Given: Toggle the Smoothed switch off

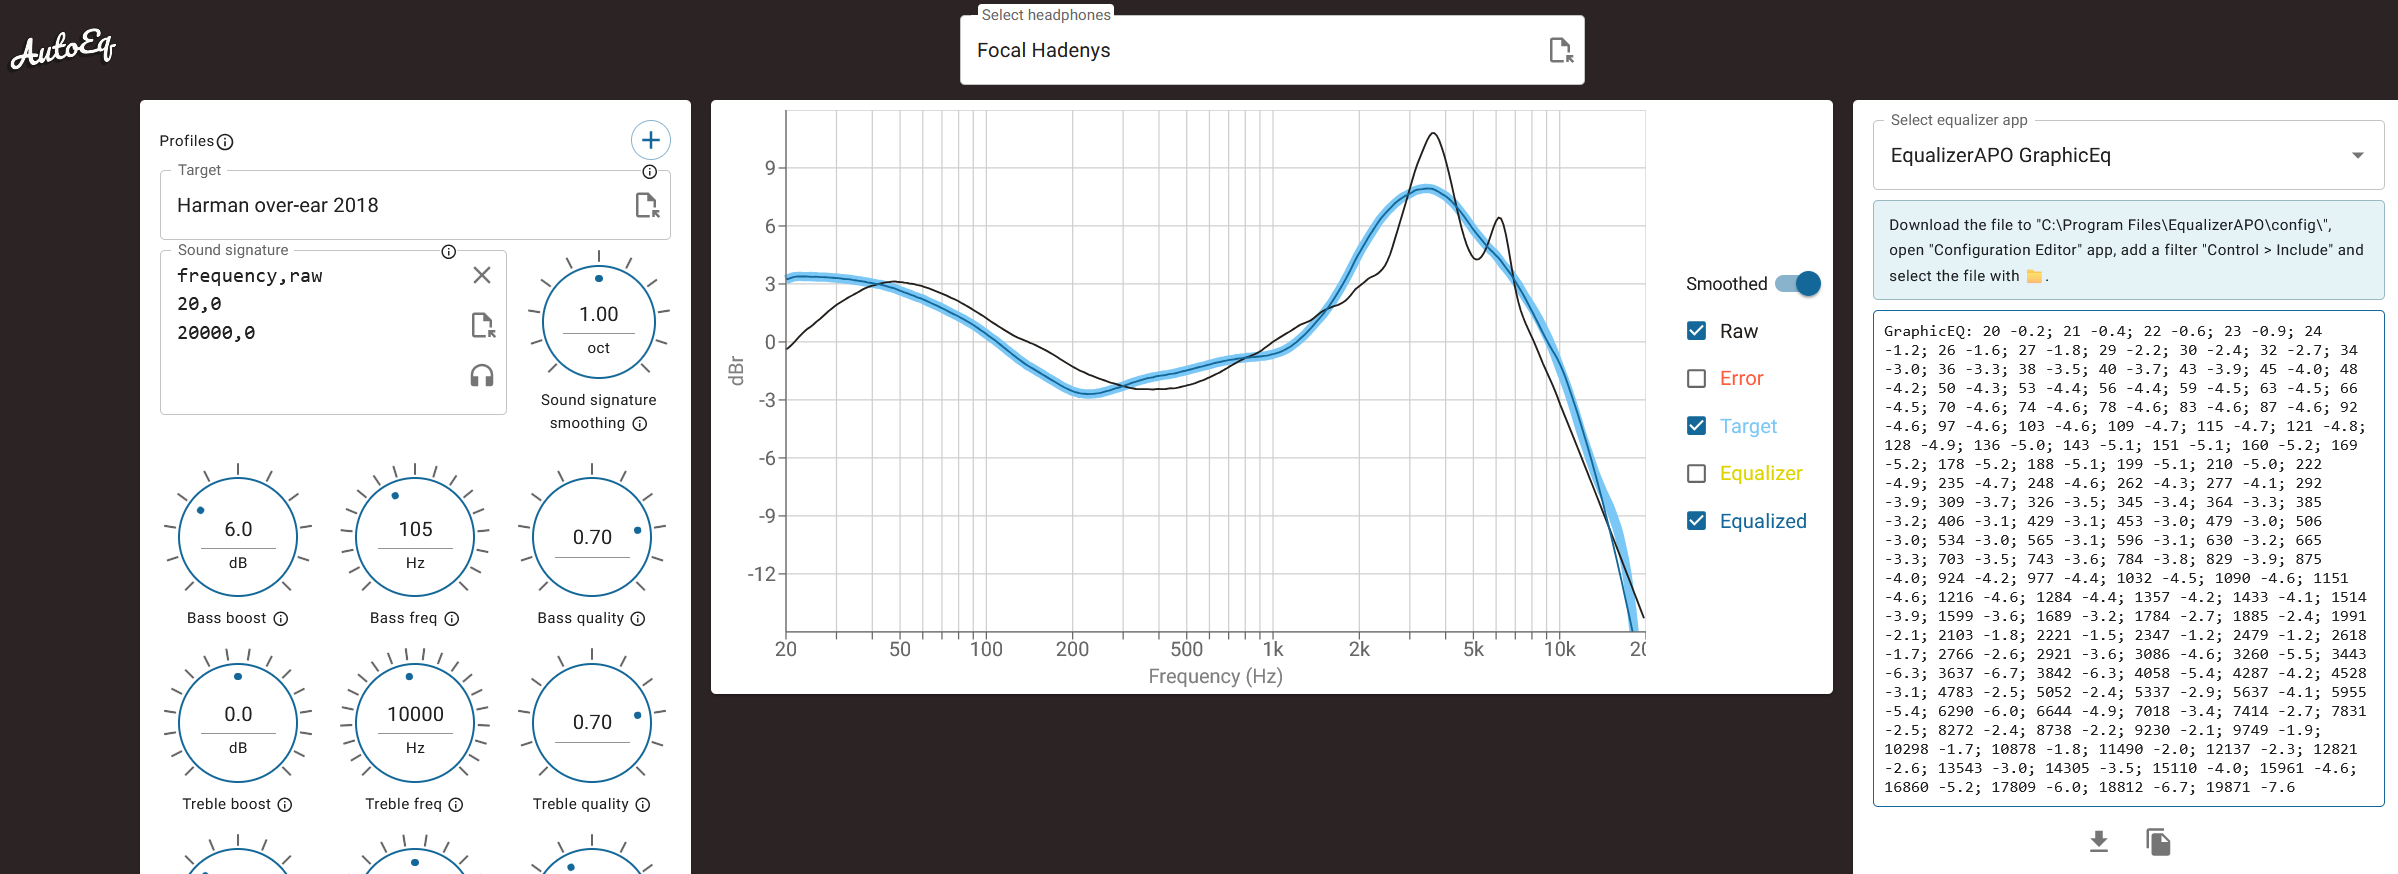Looking at the screenshot, I should pyautogui.click(x=1798, y=284).
